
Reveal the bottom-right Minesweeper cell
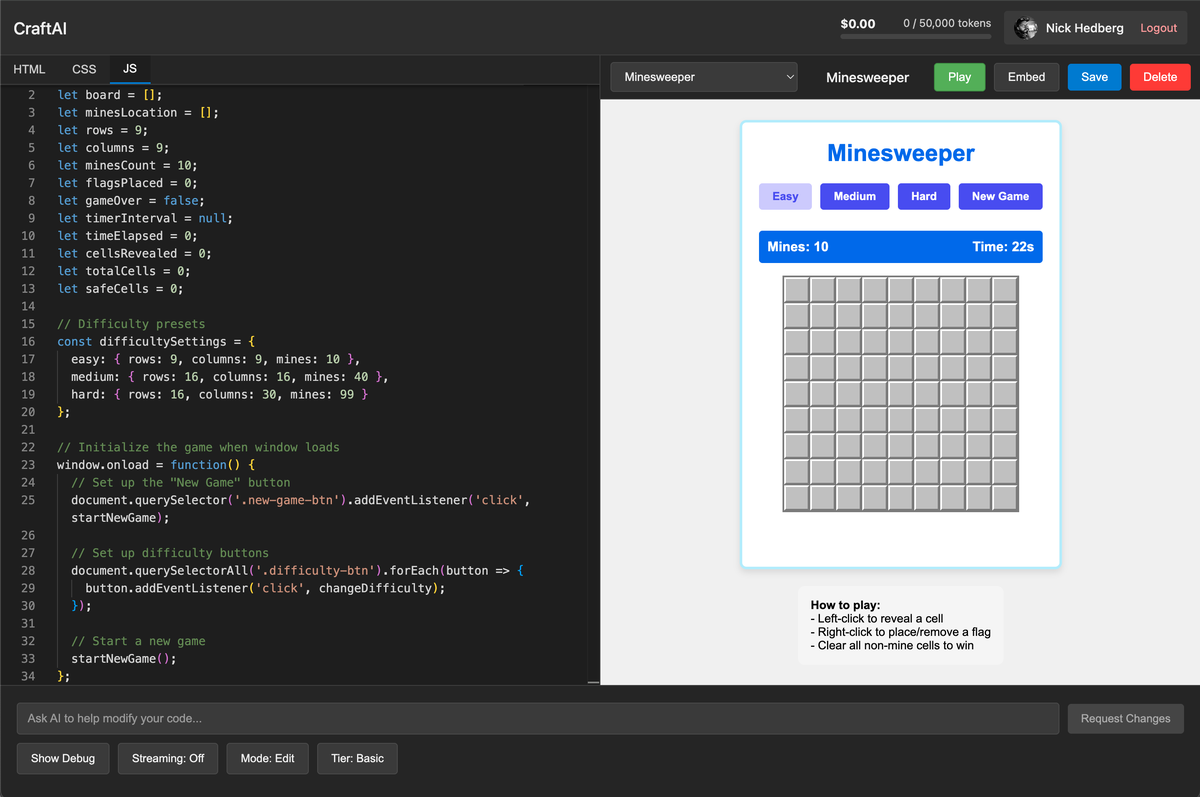click(x=1005, y=498)
